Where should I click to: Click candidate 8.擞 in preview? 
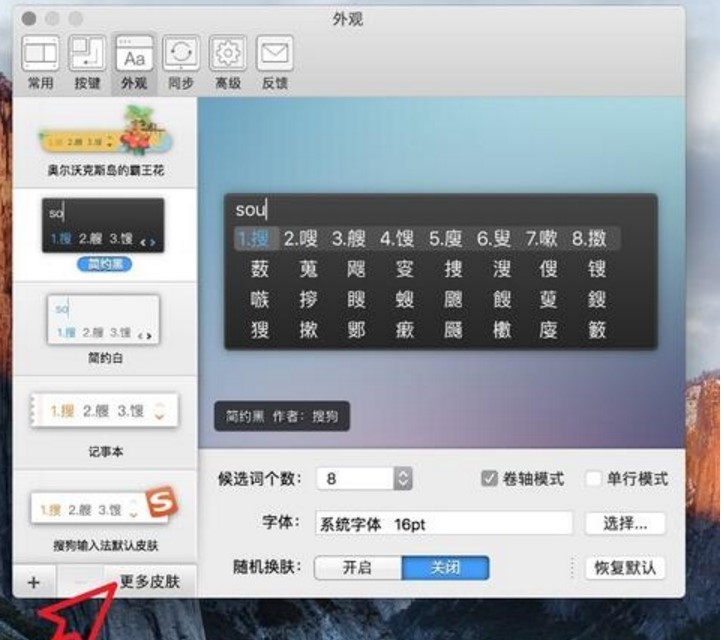pyautogui.click(x=589, y=239)
